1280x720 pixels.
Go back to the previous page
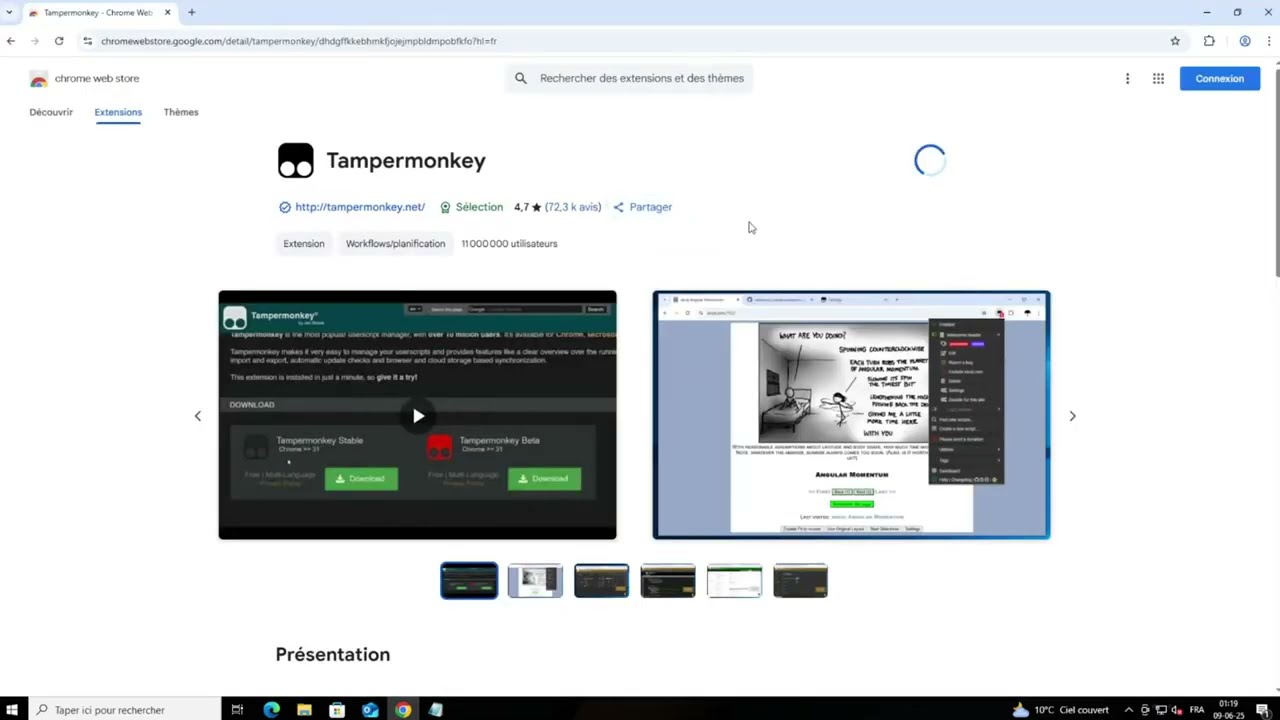pyautogui.click(x=11, y=41)
